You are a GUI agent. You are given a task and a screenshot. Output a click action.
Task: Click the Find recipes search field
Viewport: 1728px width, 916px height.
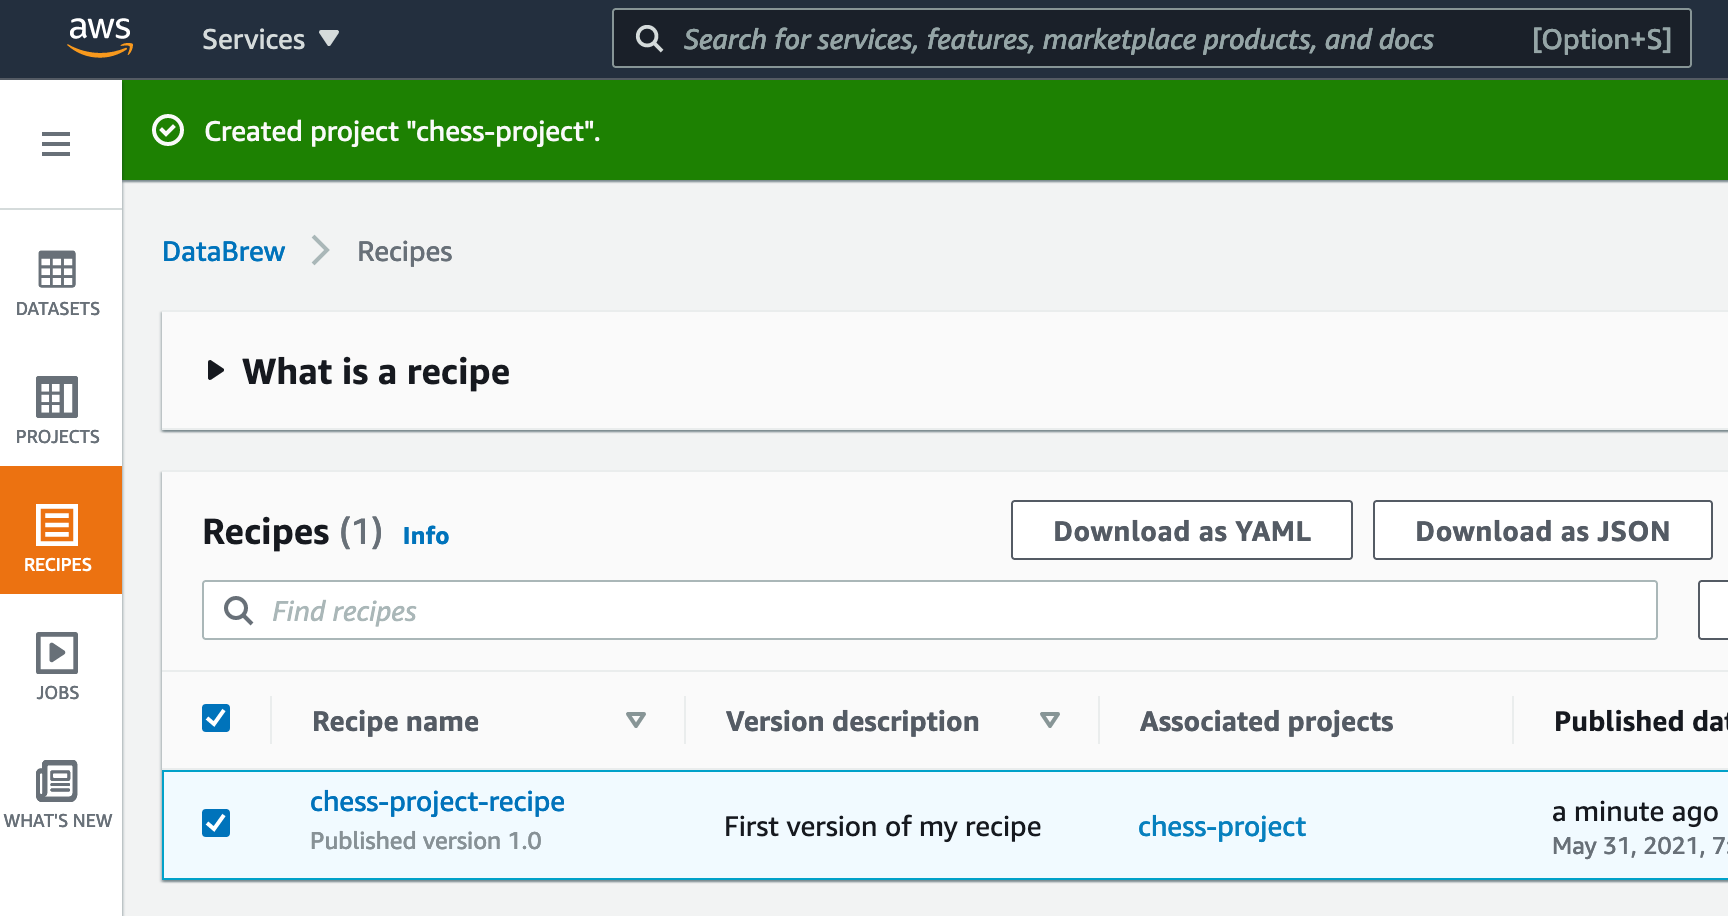[930, 610]
